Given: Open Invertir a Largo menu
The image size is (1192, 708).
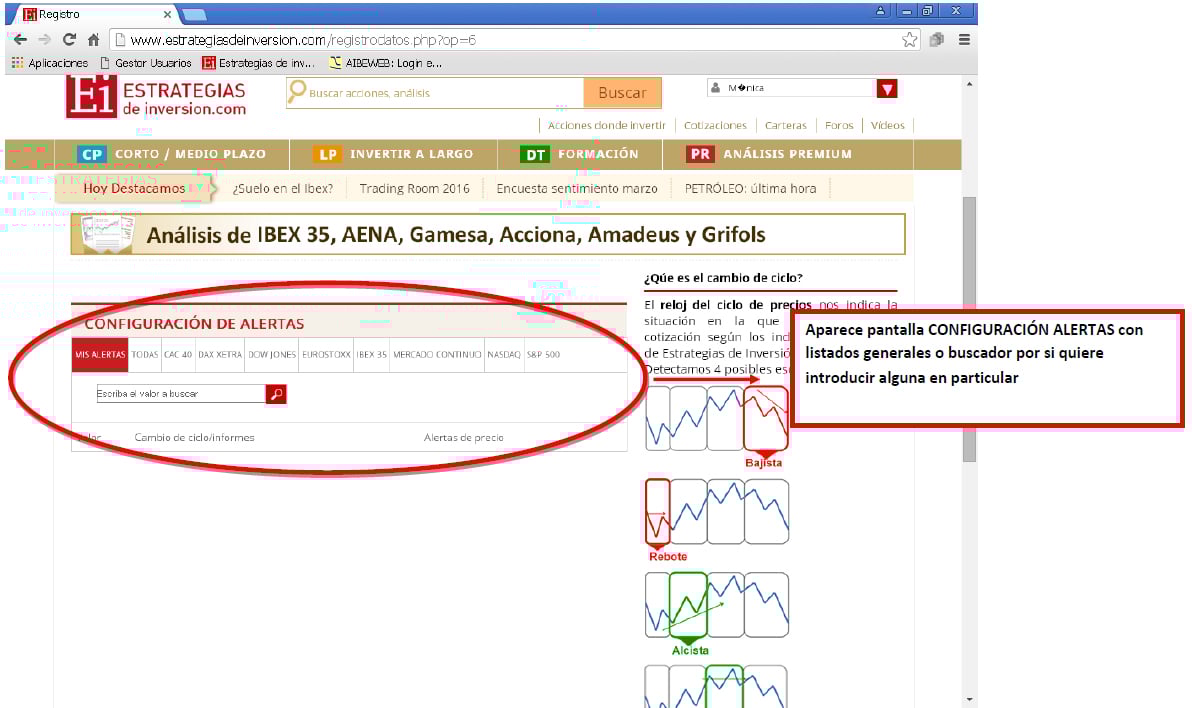Looking at the screenshot, I should (x=394, y=154).
